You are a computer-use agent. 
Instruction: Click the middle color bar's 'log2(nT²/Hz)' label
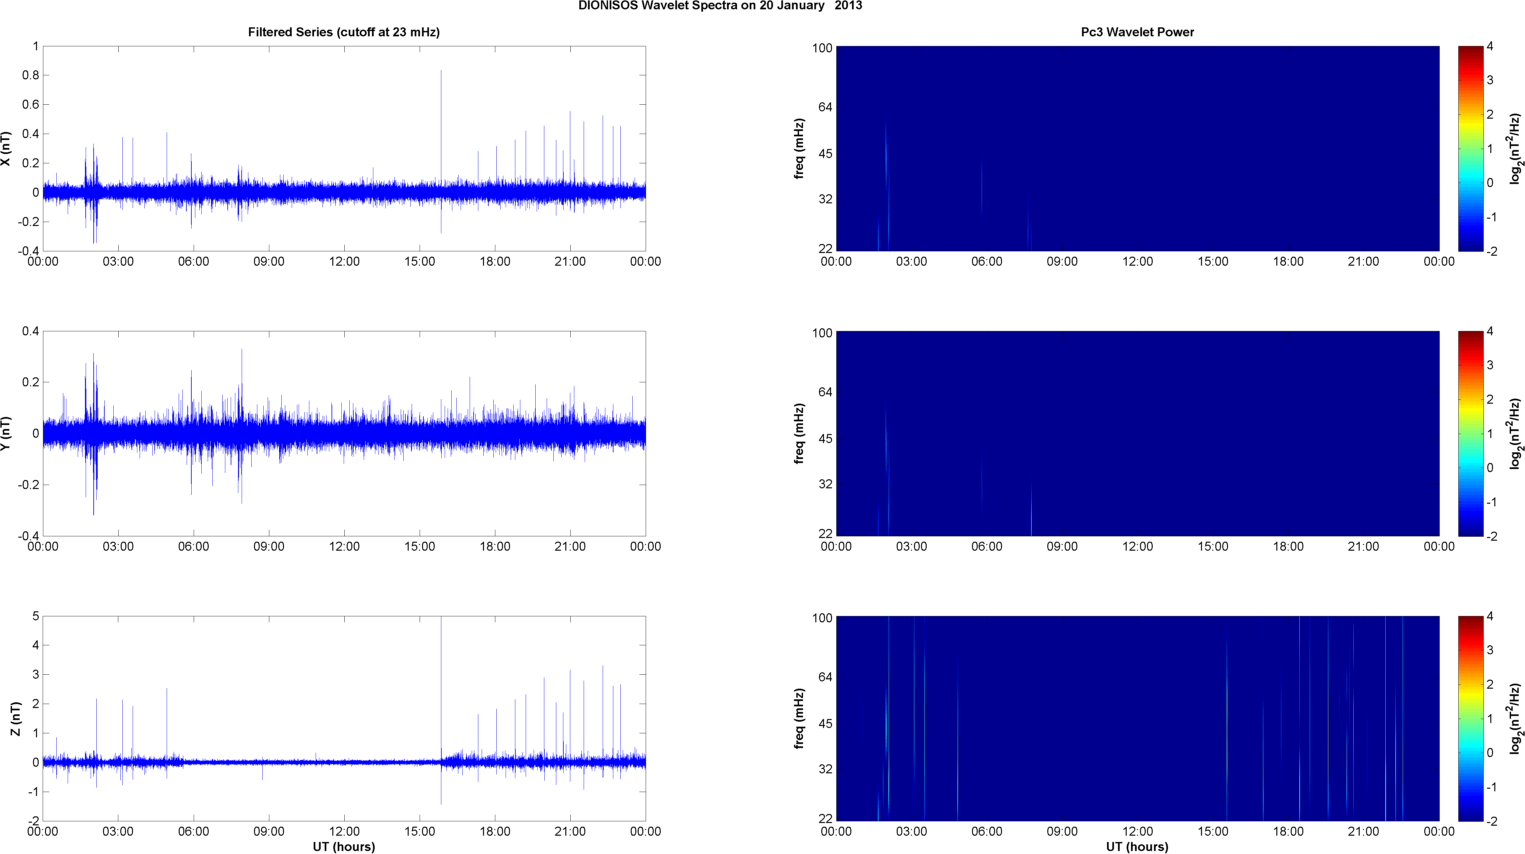(1516, 434)
